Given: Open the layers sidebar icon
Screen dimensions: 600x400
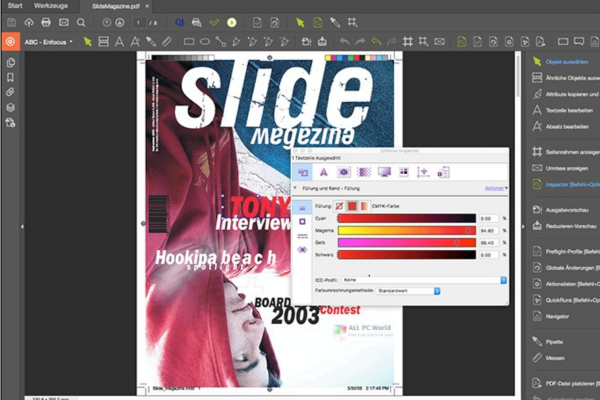Looking at the screenshot, I should tap(11, 108).
